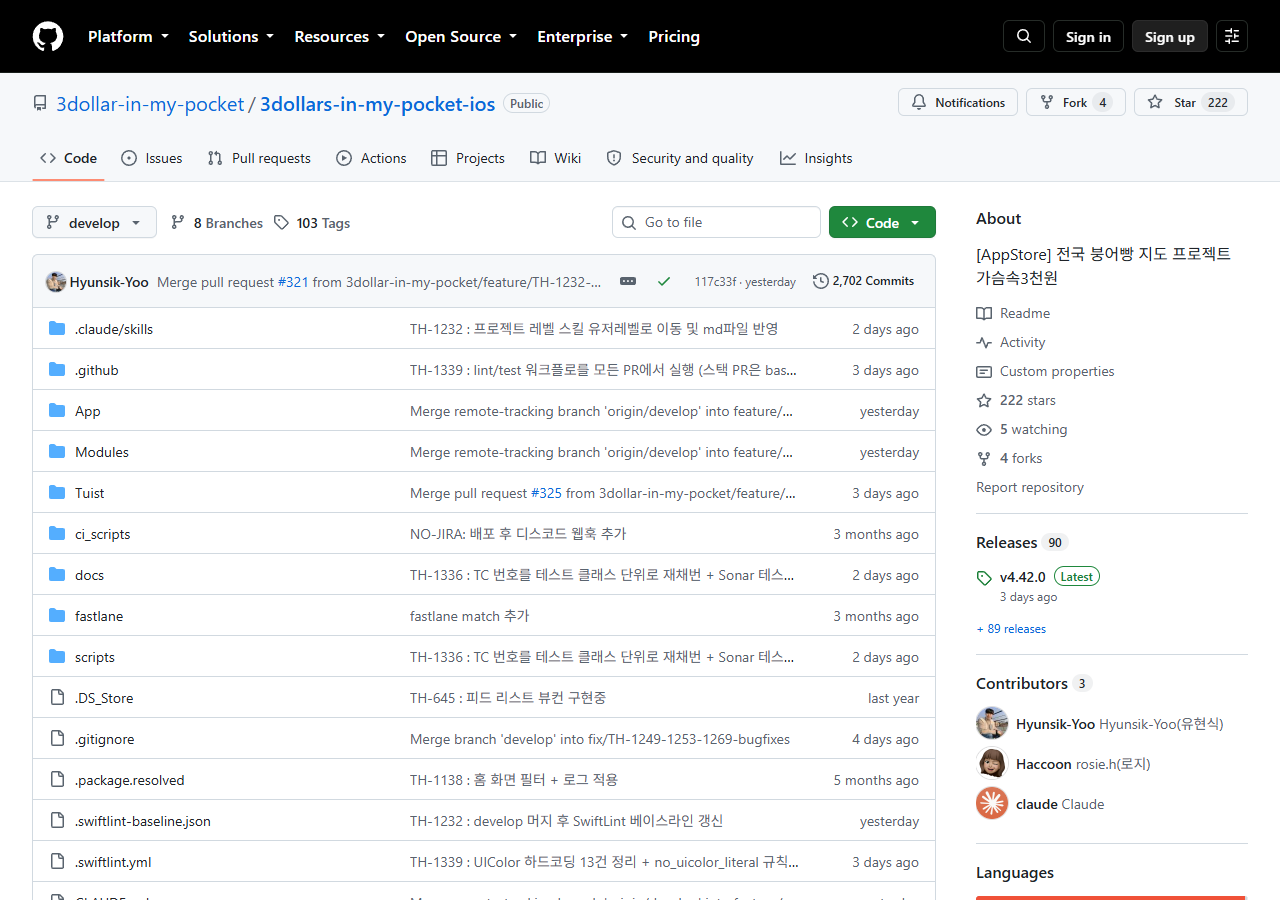
Task: Open pull request #321 link
Action: click(x=293, y=282)
